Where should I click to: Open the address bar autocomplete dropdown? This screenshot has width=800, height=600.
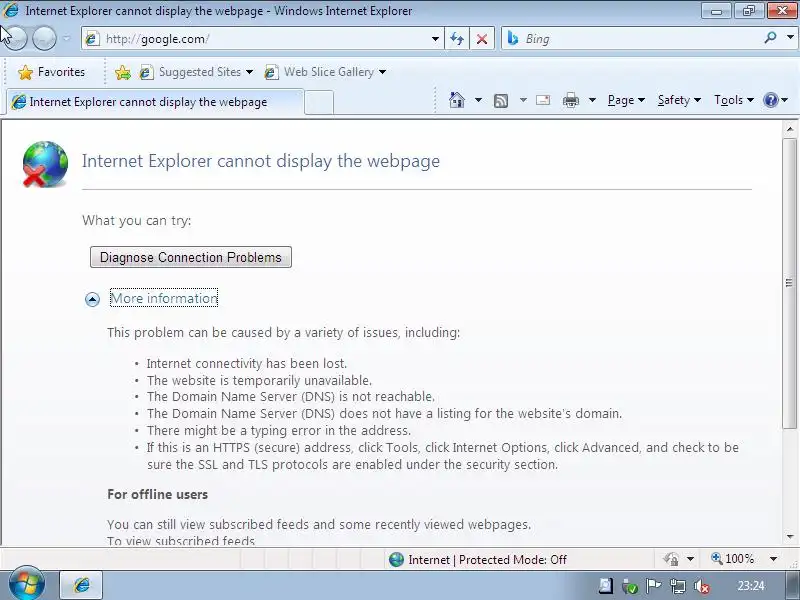click(435, 39)
